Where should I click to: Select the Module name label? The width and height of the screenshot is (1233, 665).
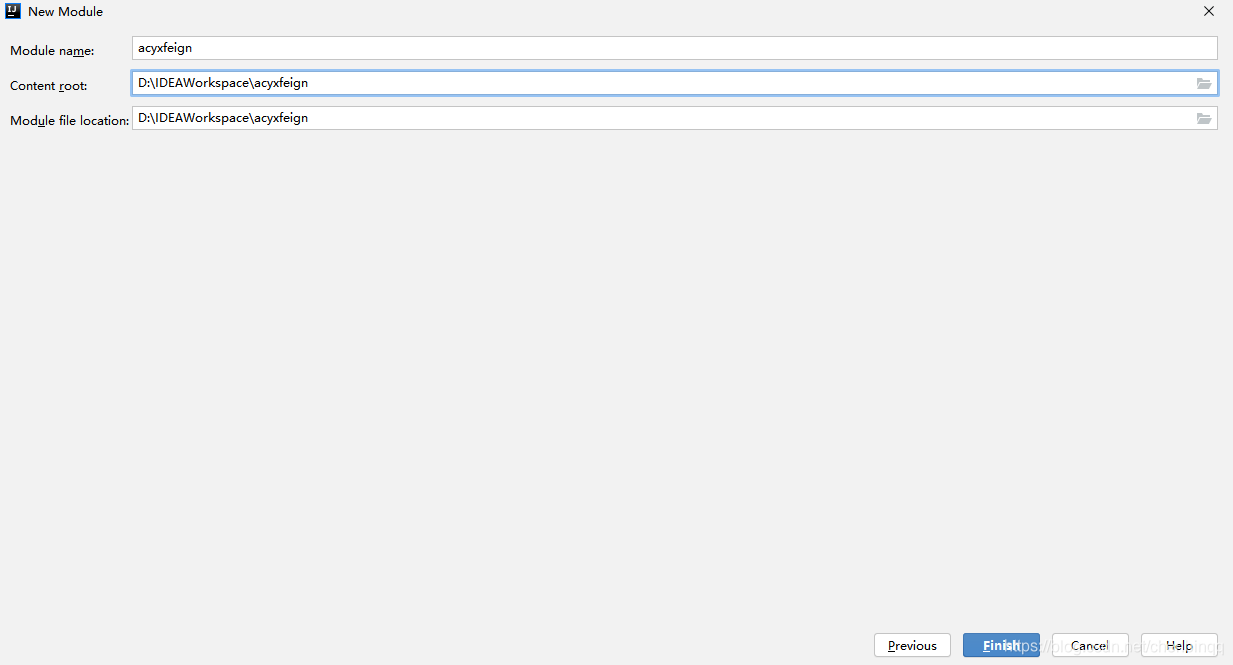52,51
